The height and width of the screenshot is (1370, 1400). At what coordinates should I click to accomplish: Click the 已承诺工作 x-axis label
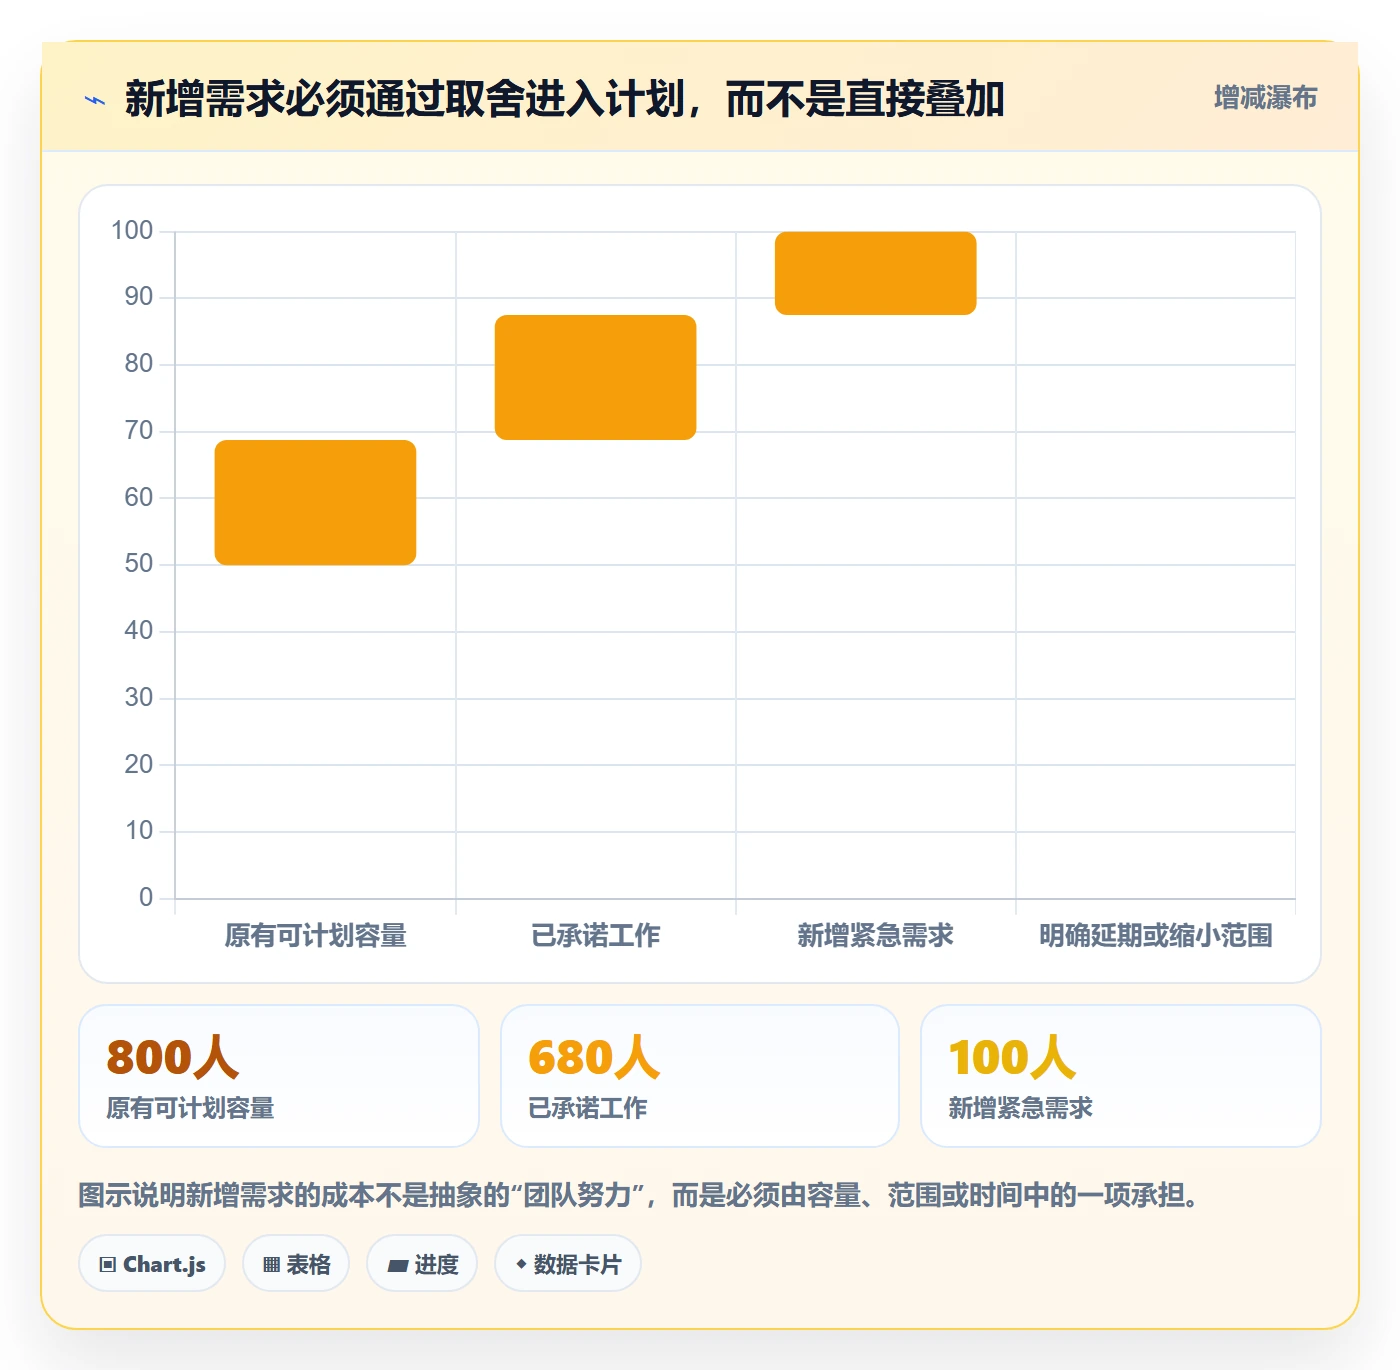tap(595, 936)
